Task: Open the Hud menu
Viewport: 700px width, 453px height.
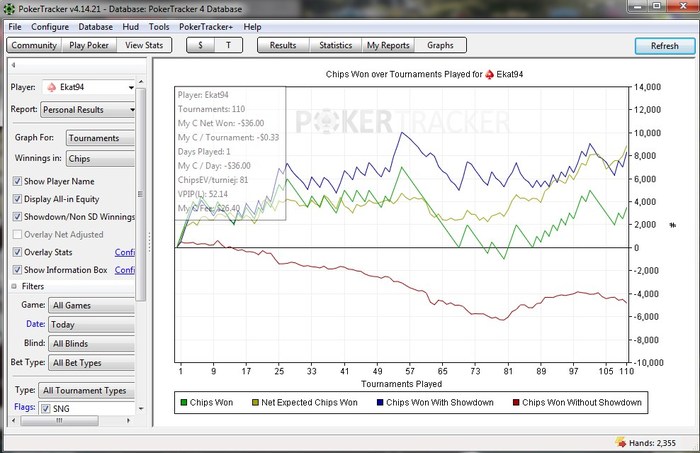Action: [x=131, y=27]
